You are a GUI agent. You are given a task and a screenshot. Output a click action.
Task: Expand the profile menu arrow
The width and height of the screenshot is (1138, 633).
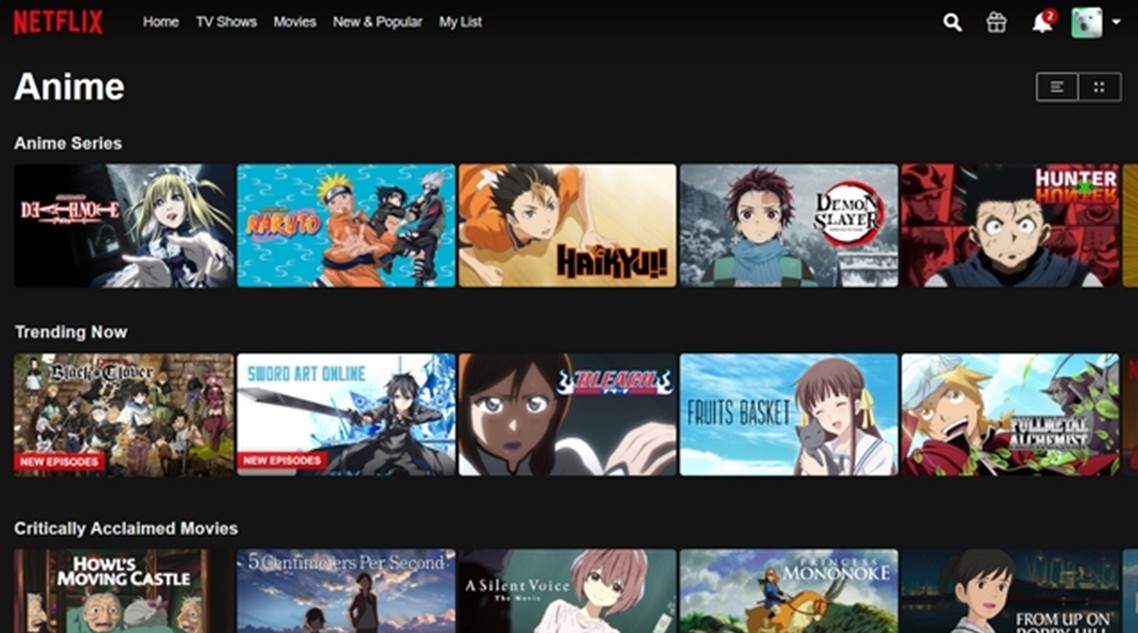1116,23
